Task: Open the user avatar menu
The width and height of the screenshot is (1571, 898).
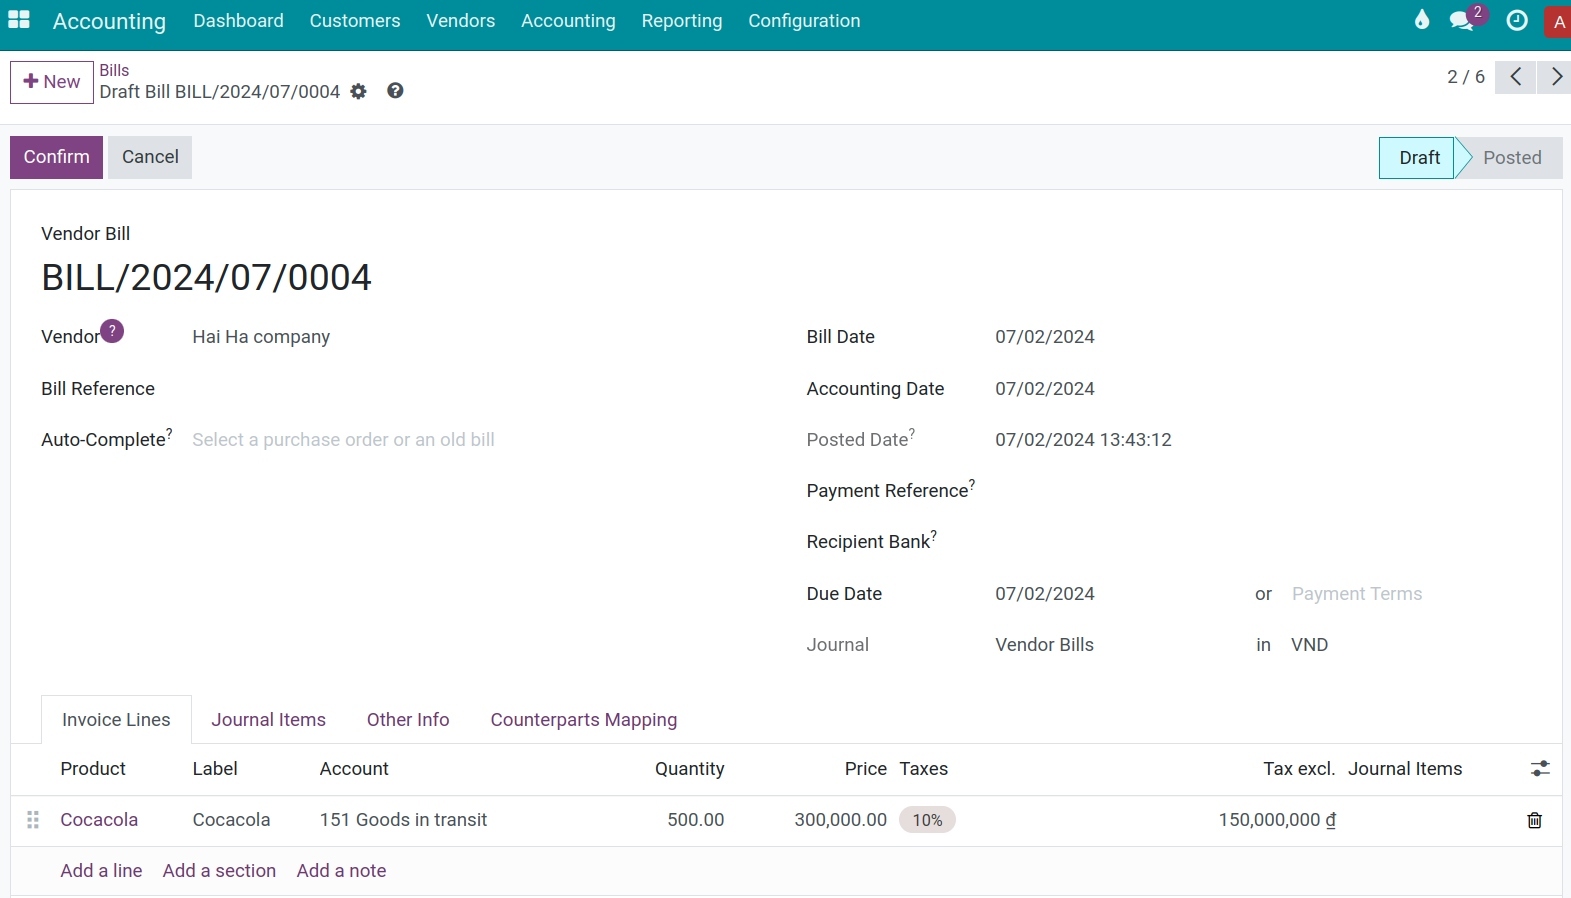Action: point(1558,22)
